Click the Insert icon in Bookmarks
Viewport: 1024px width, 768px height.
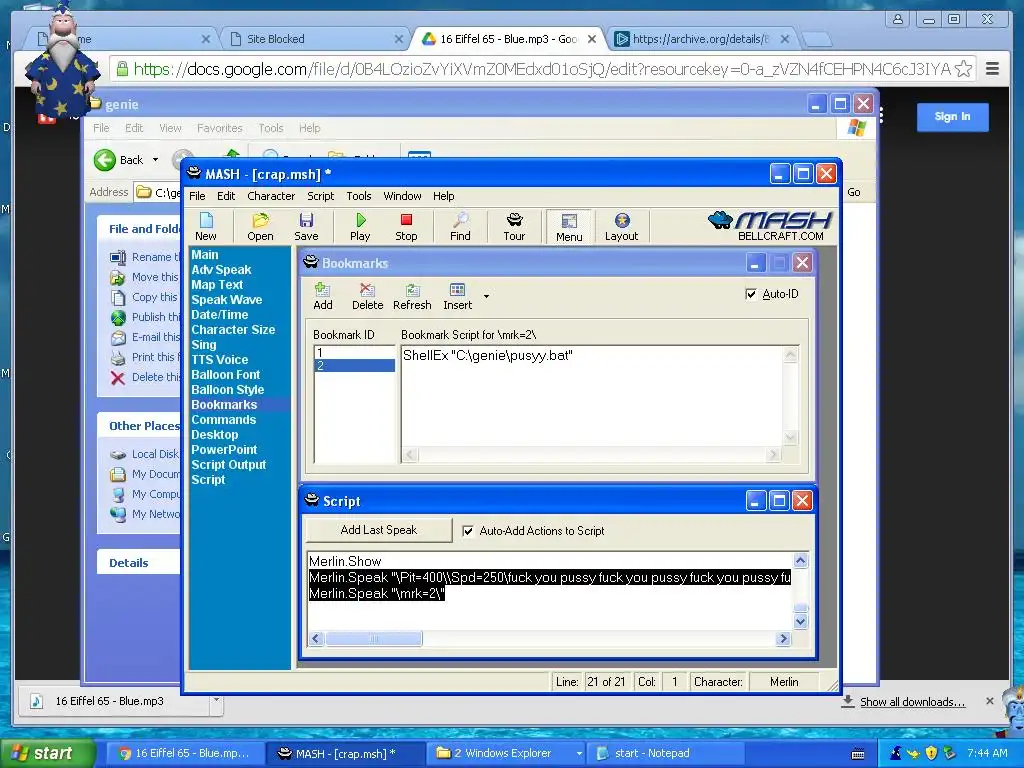[457, 296]
